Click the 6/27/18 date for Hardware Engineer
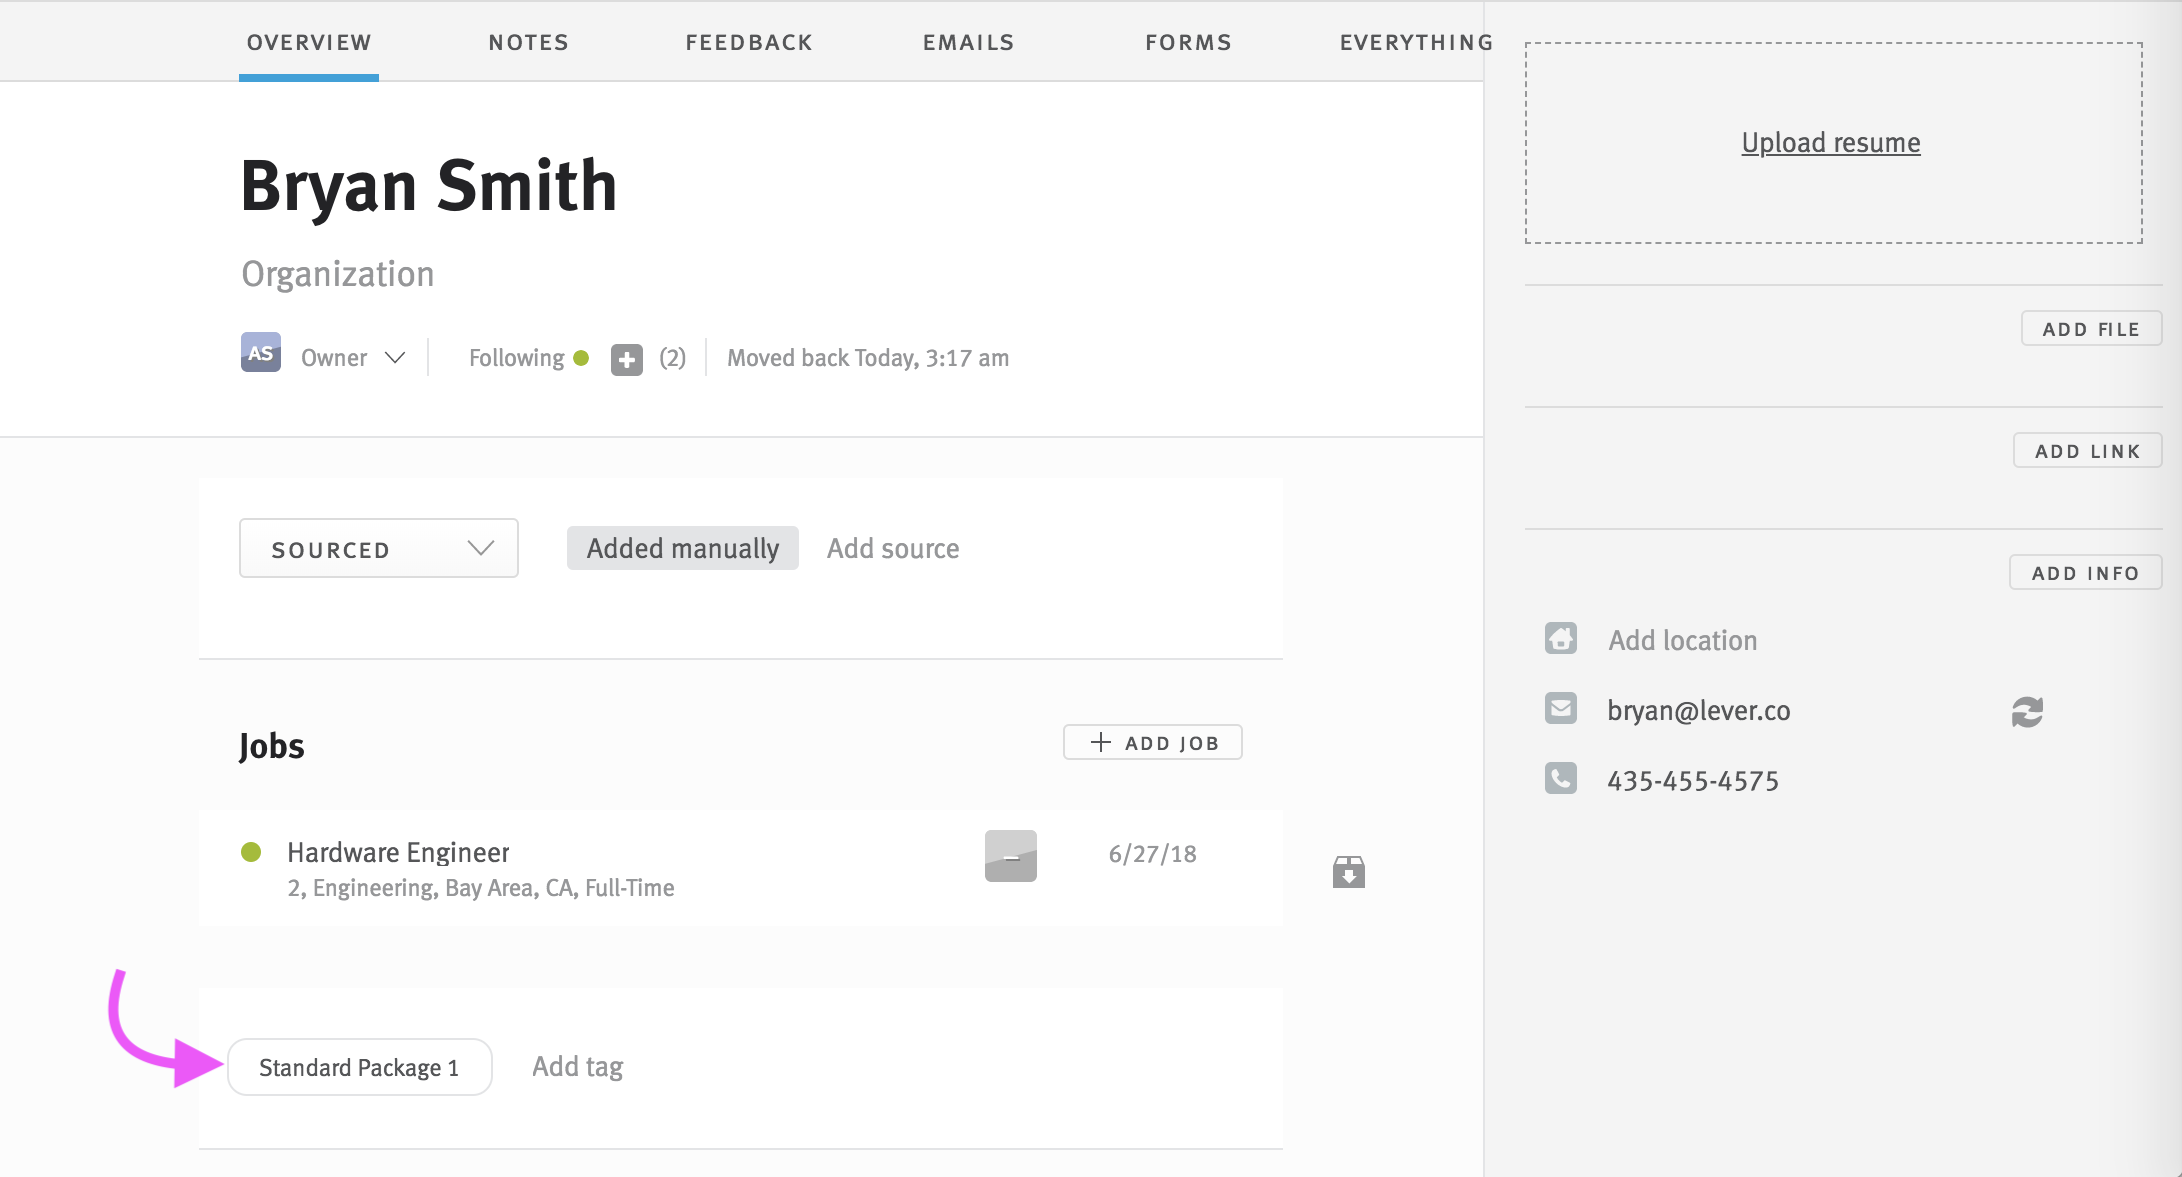 pyautogui.click(x=1153, y=854)
